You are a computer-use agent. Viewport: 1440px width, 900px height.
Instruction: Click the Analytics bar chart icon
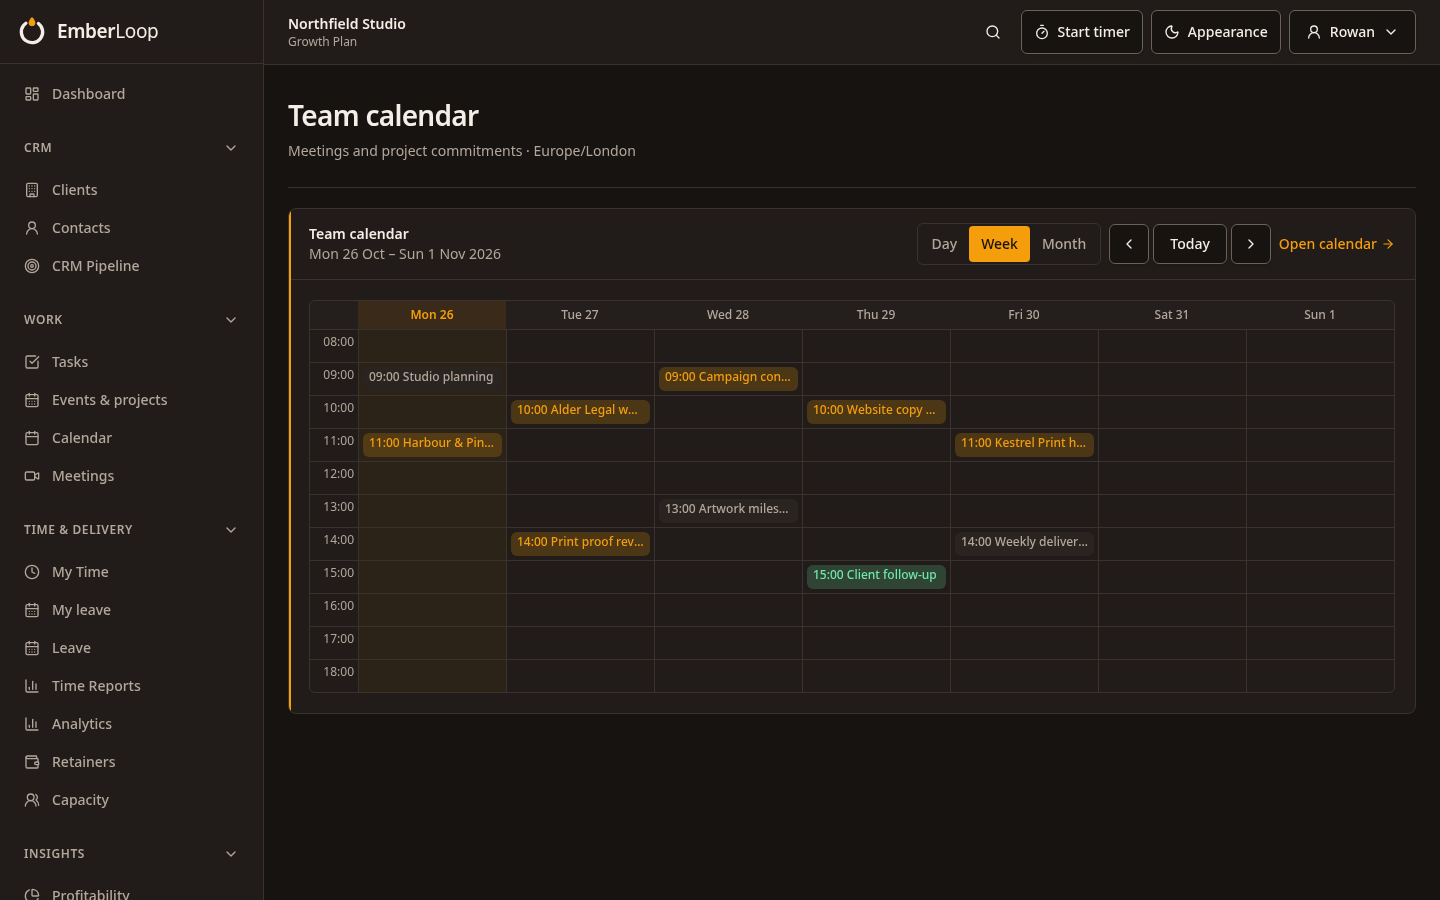tap(32, 724)
